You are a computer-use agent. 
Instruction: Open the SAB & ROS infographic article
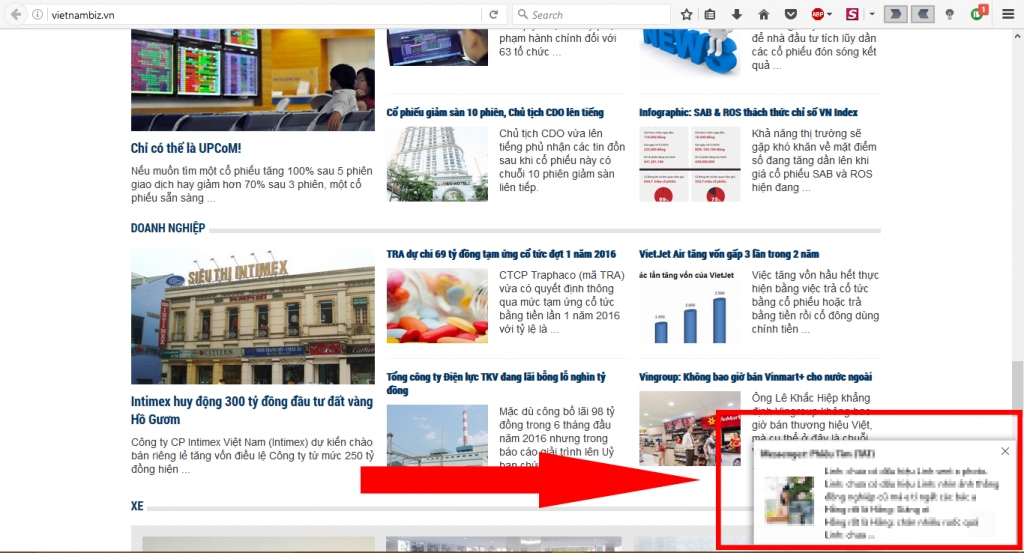748,112
